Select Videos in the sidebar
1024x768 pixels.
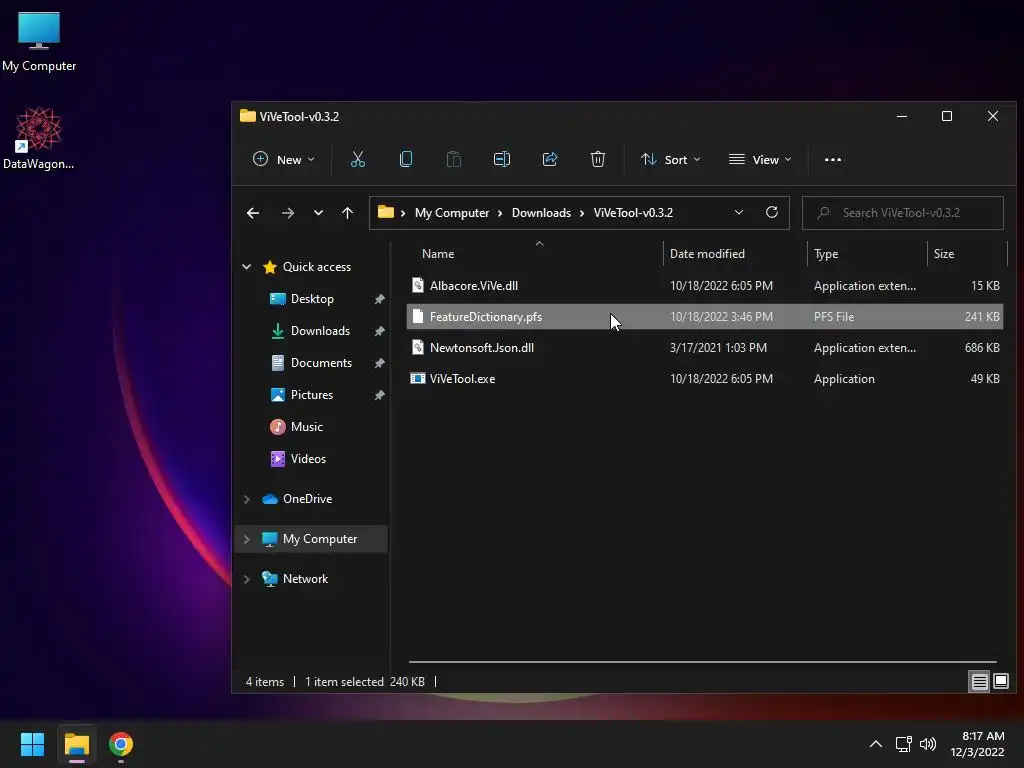(x=308, y=459)
